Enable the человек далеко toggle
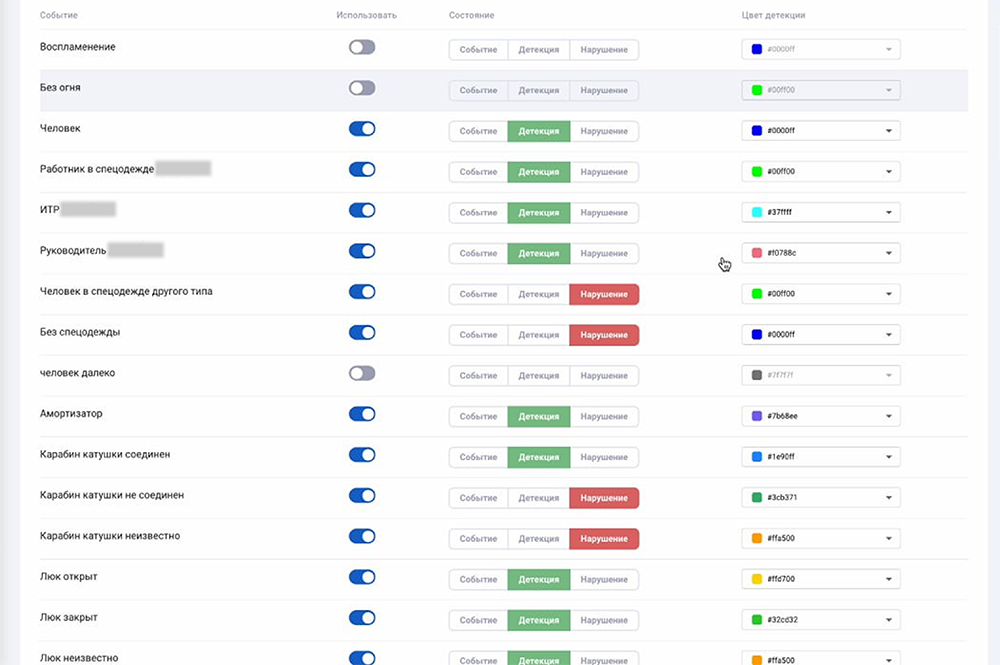This screenshot has width=1000, height=665. 361,373
